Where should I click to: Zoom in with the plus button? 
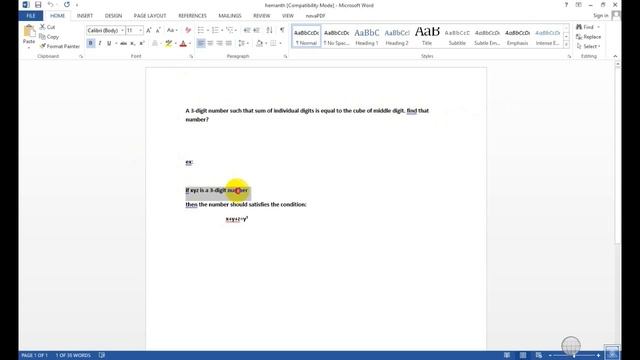click(x=598, y=356)
